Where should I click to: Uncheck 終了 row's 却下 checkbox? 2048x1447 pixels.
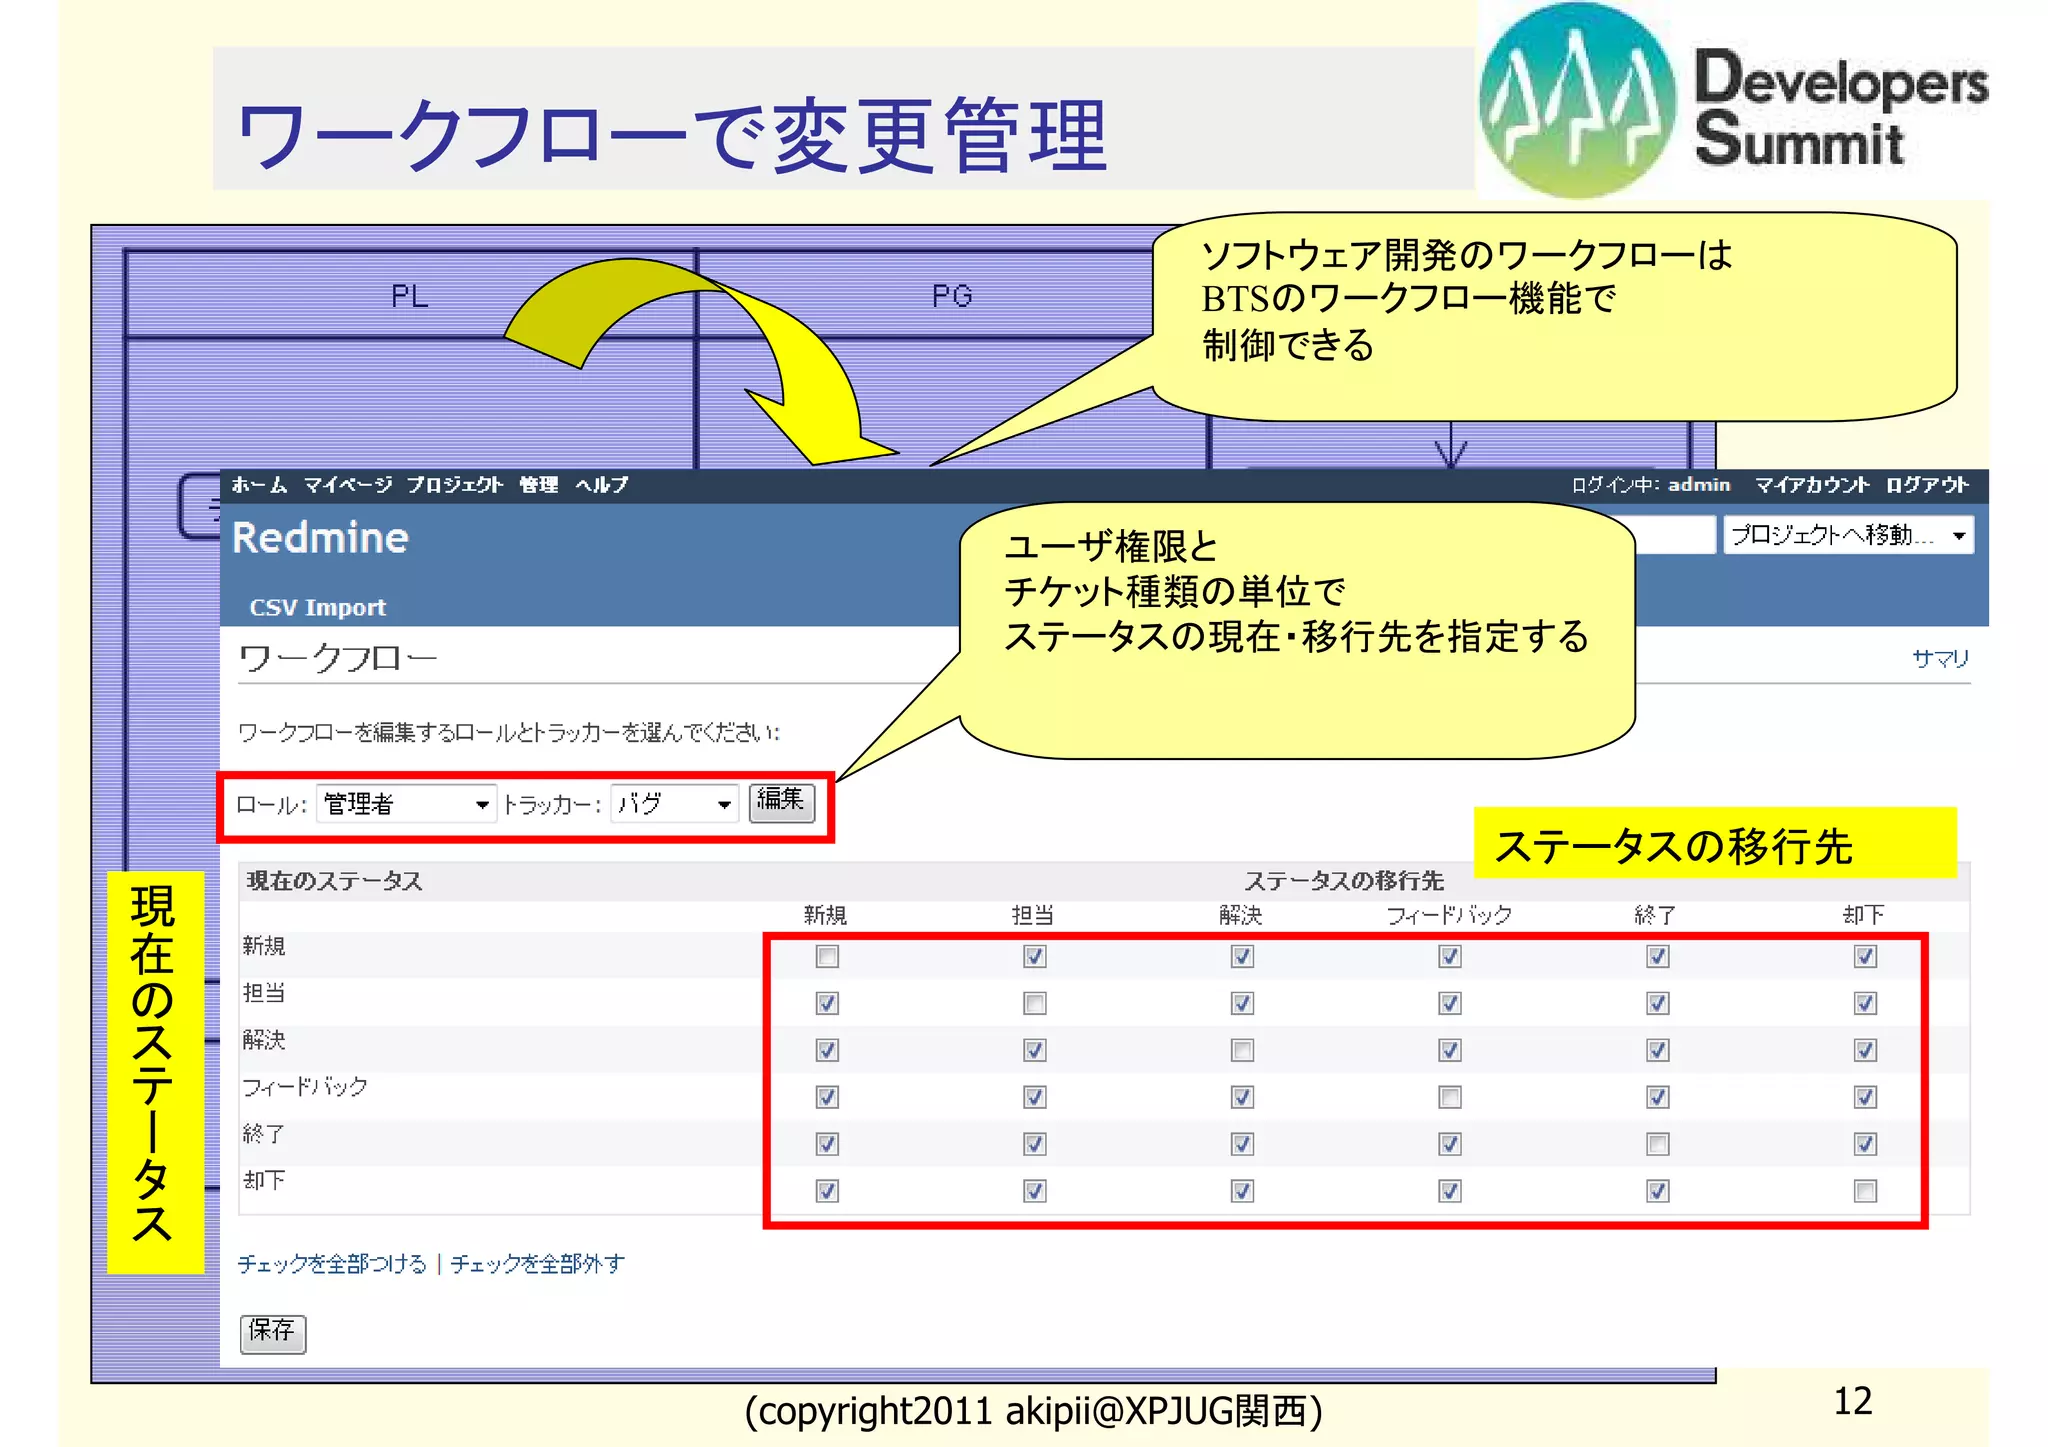click(1865, 1144)
